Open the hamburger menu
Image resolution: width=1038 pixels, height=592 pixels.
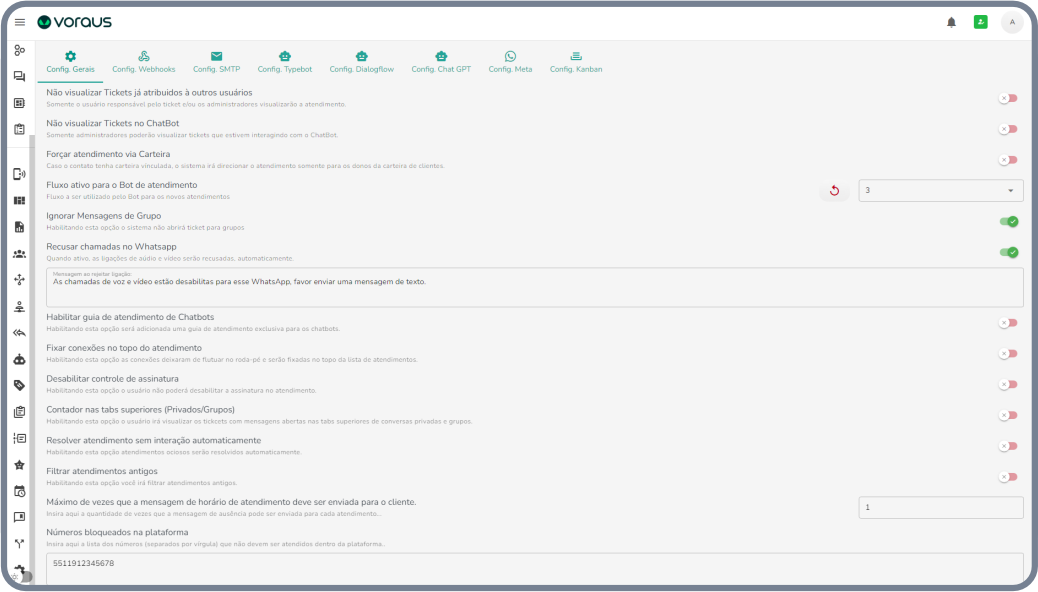(x=20, y=22)
